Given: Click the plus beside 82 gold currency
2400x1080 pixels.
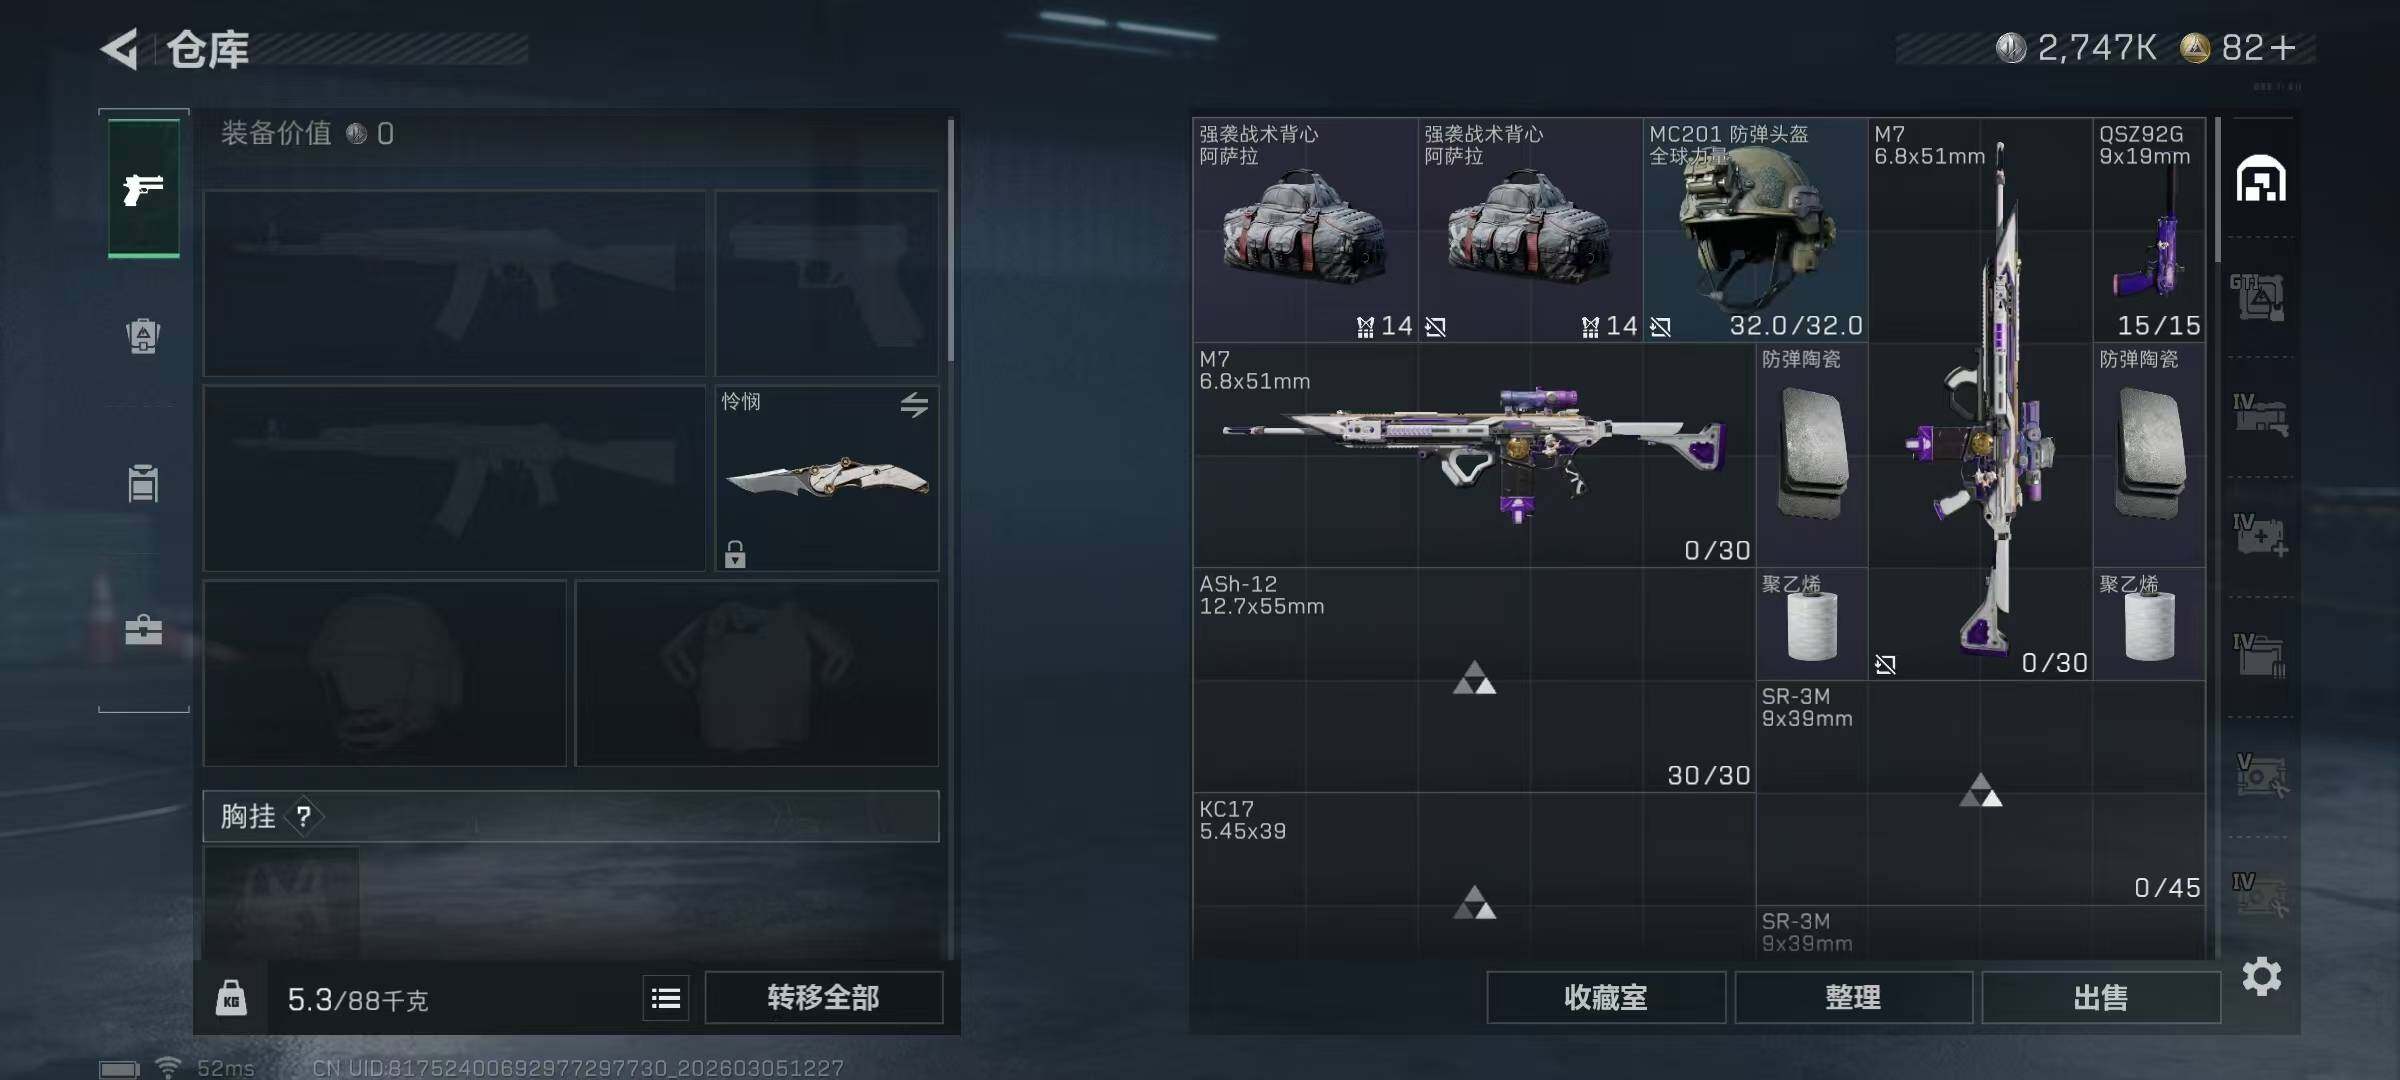Looking at the screenshot, I should click(2283, 48).
